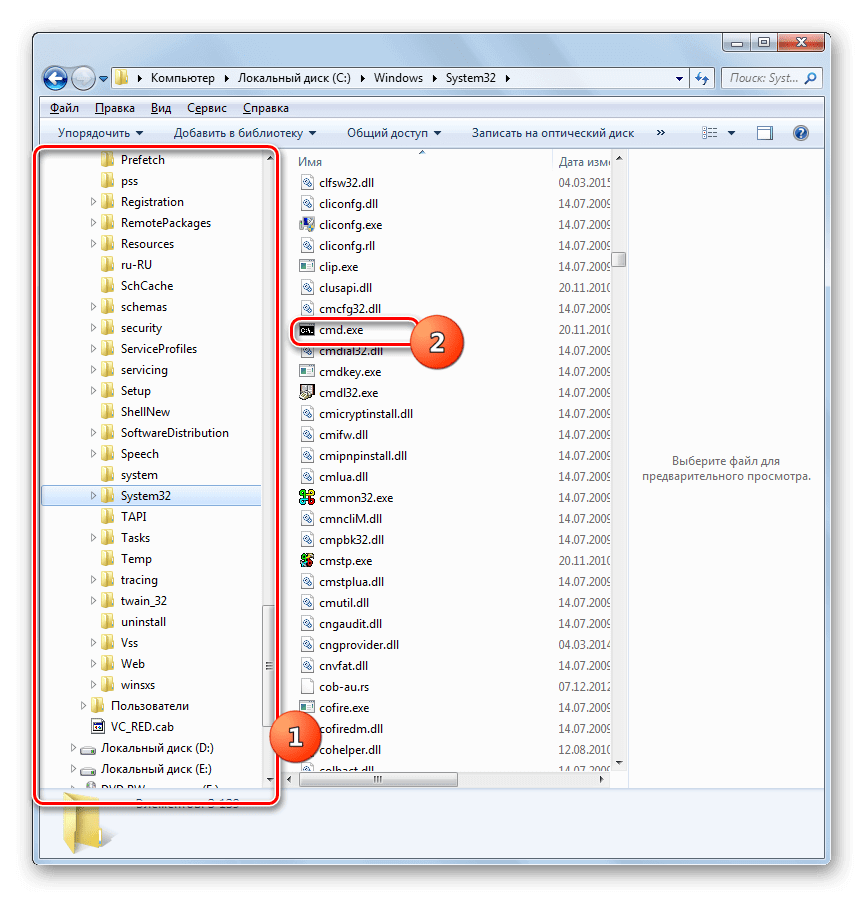Select the cmstp.exe file icon
The height and width of the screenshot is (898, 864).
click(308, 561)
